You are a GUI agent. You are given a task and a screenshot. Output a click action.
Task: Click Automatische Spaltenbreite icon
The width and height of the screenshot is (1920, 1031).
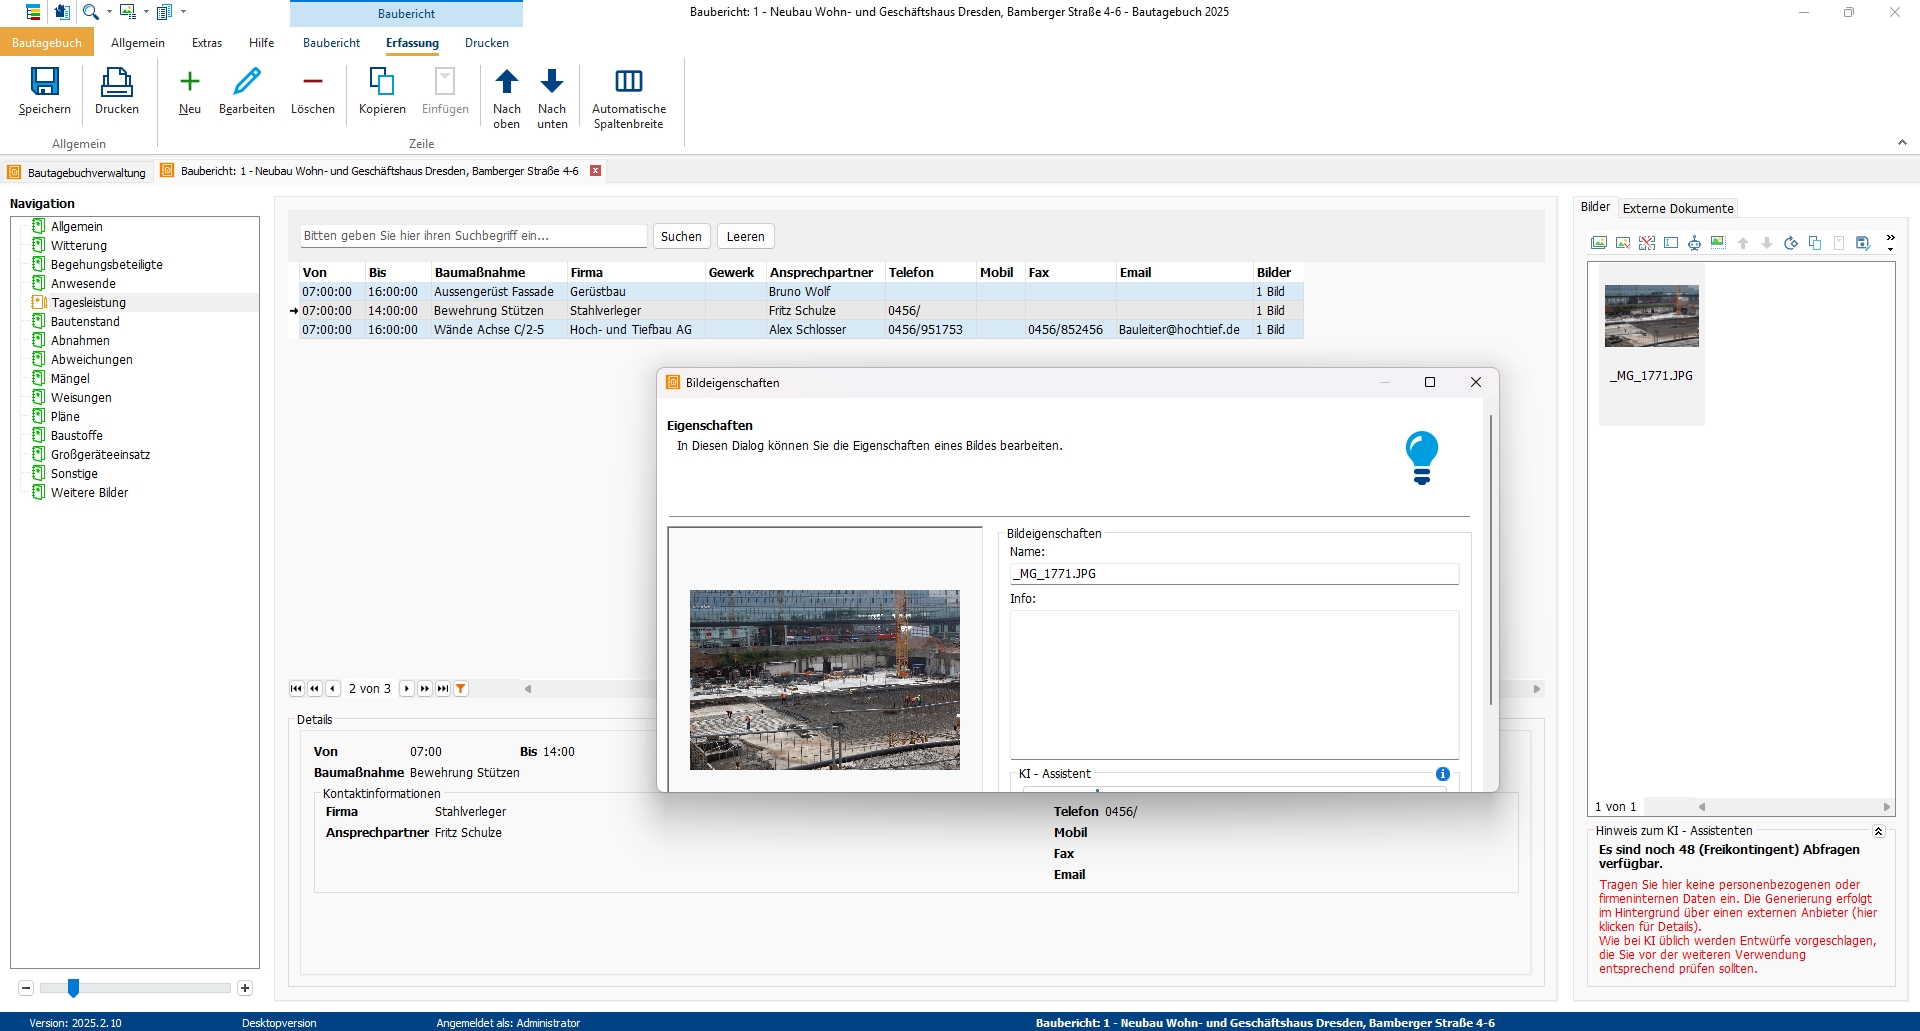pos(628,82)
